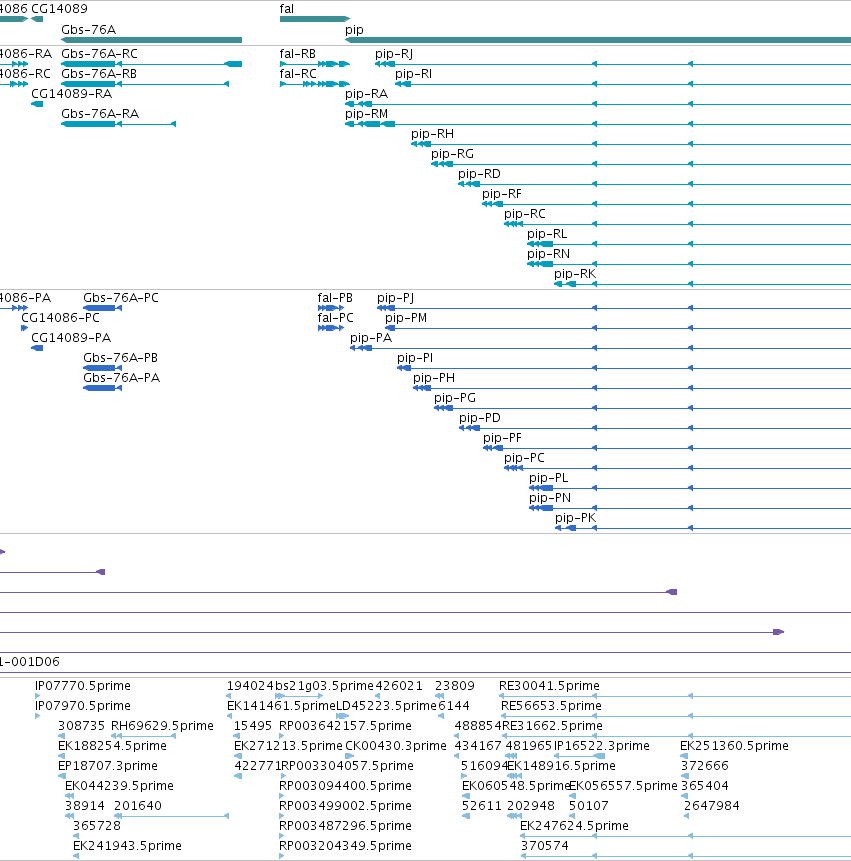Click feature EP18707.3prime

point(108,766)
